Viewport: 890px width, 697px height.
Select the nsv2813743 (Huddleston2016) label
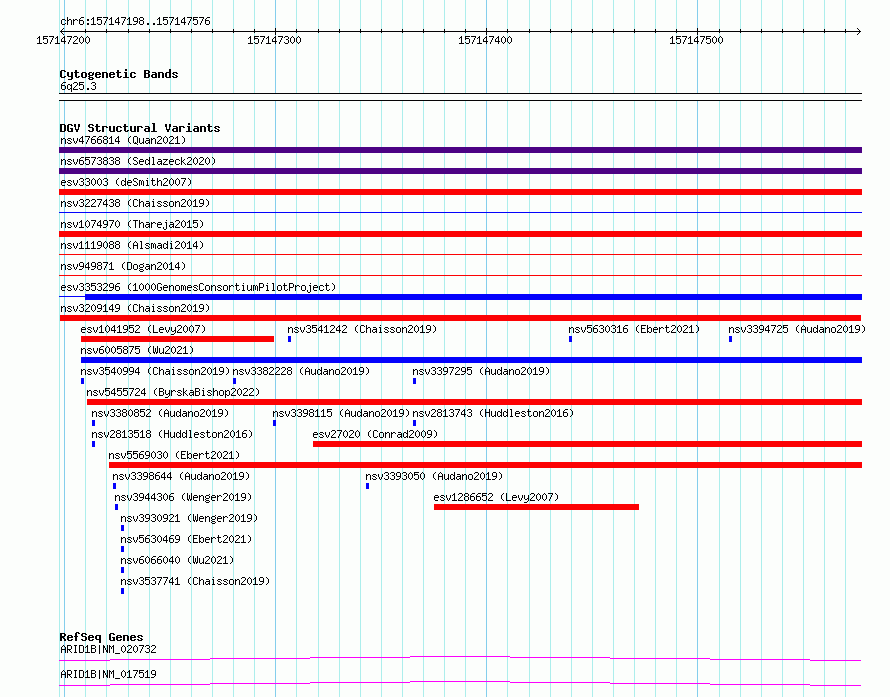pyautogui.click(x=493, y=413)
